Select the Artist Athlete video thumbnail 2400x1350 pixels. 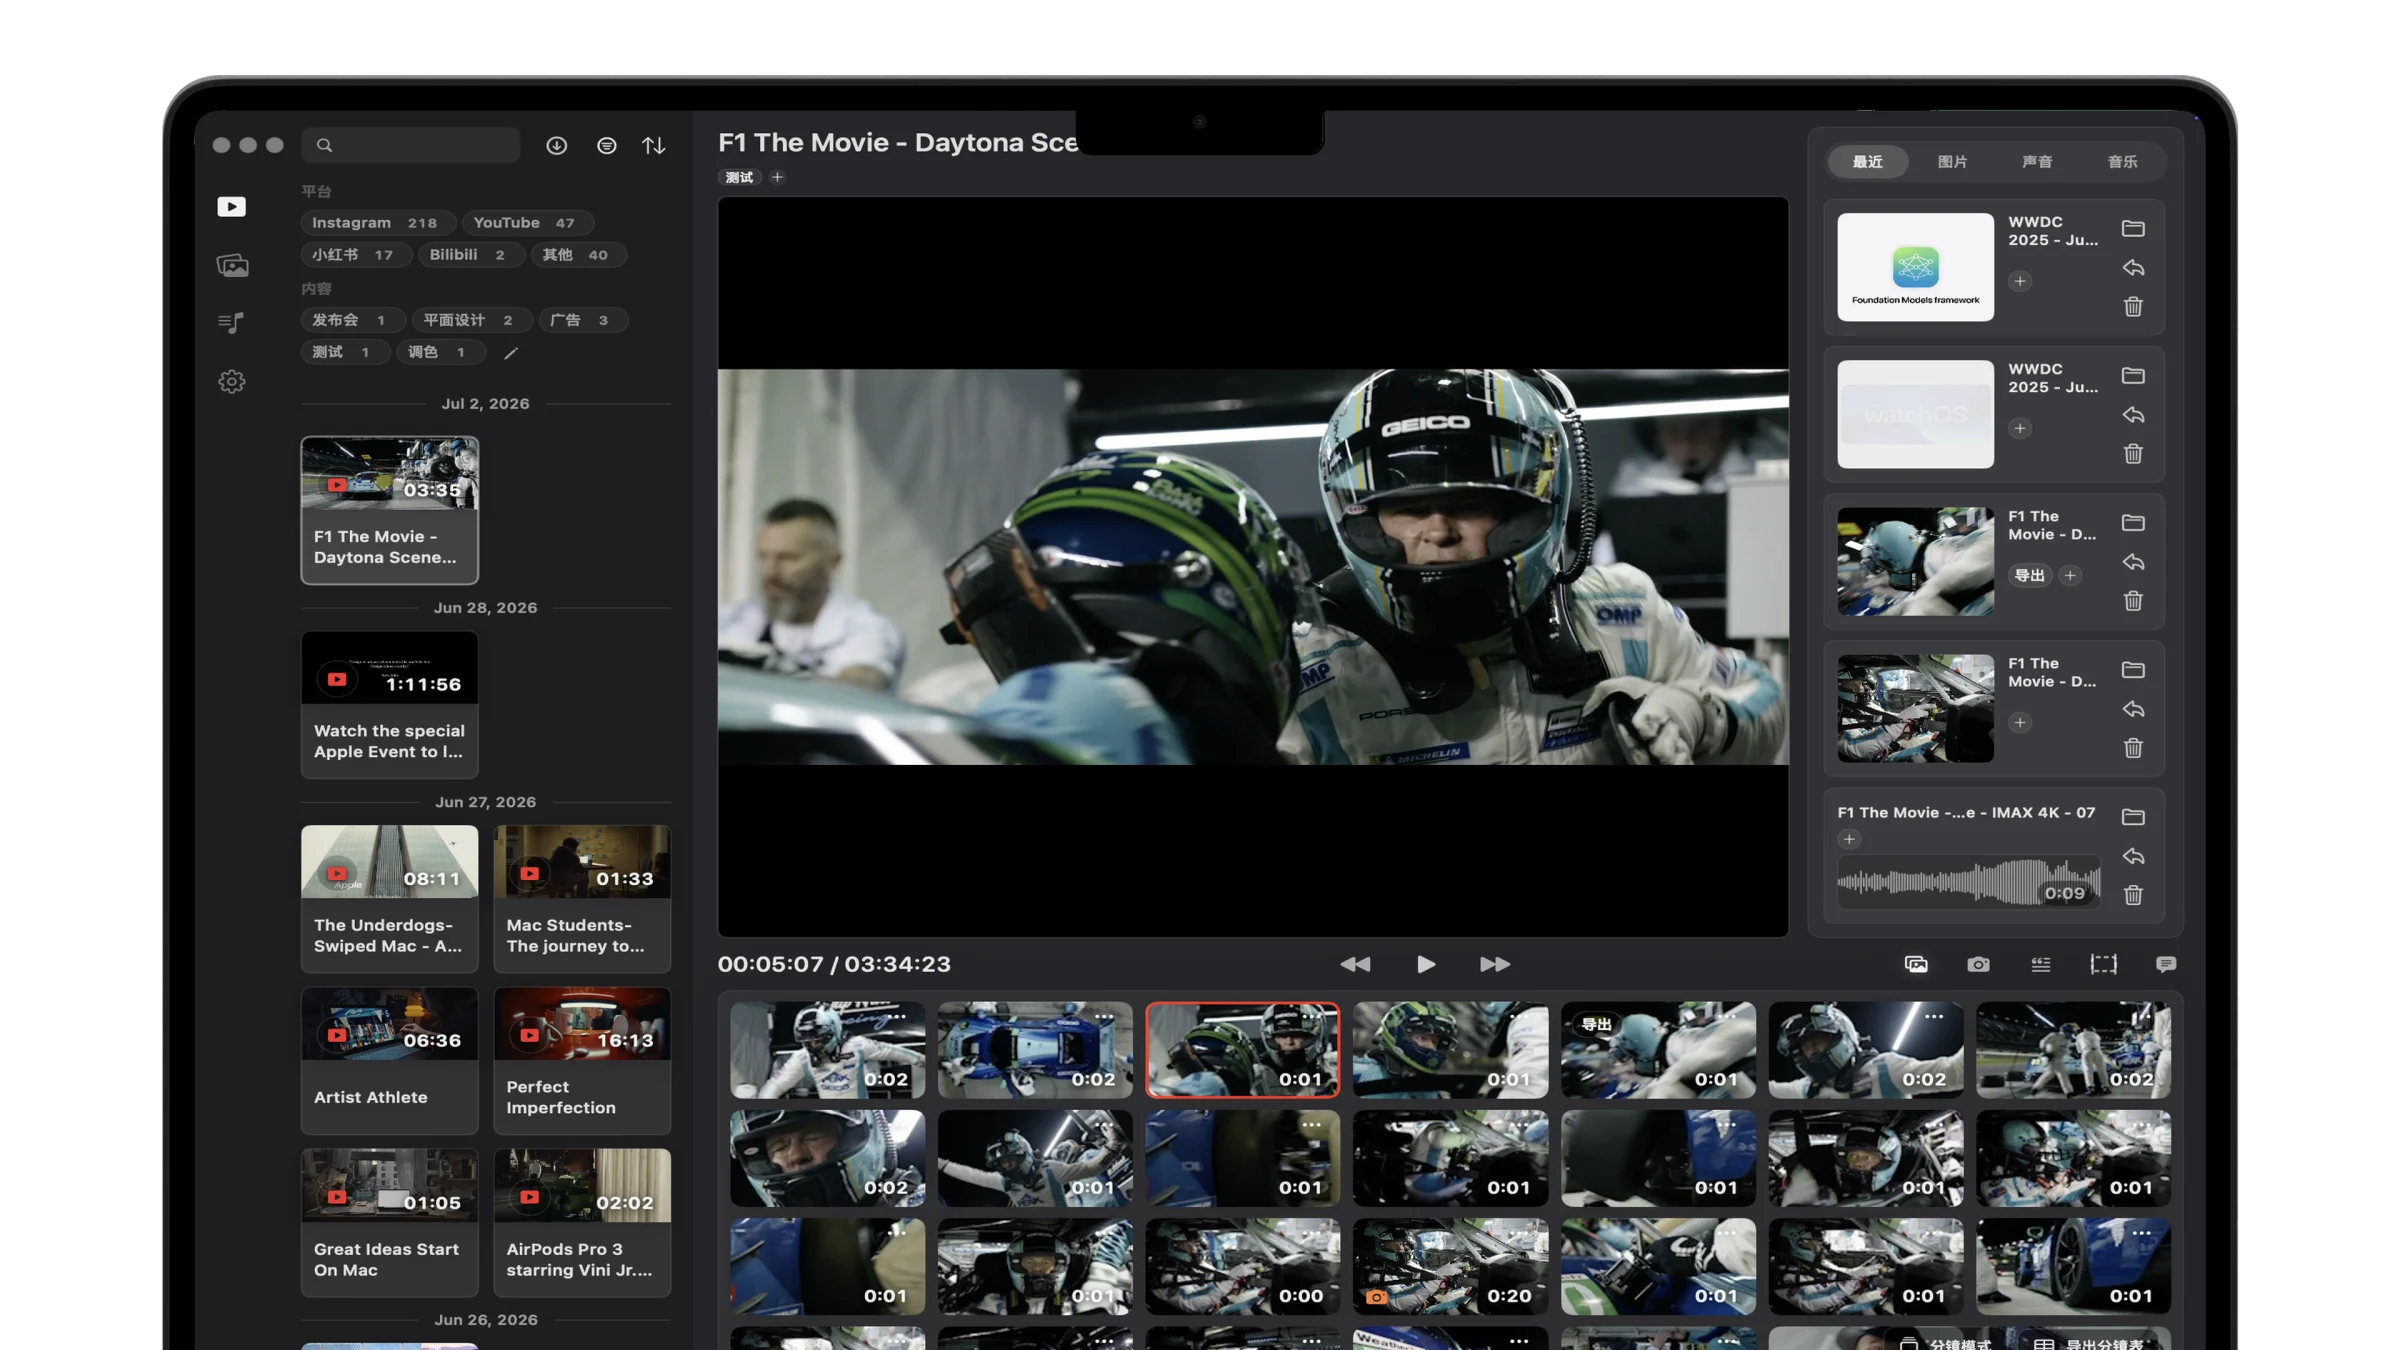pyautogui.click(x=390, y=1060)
